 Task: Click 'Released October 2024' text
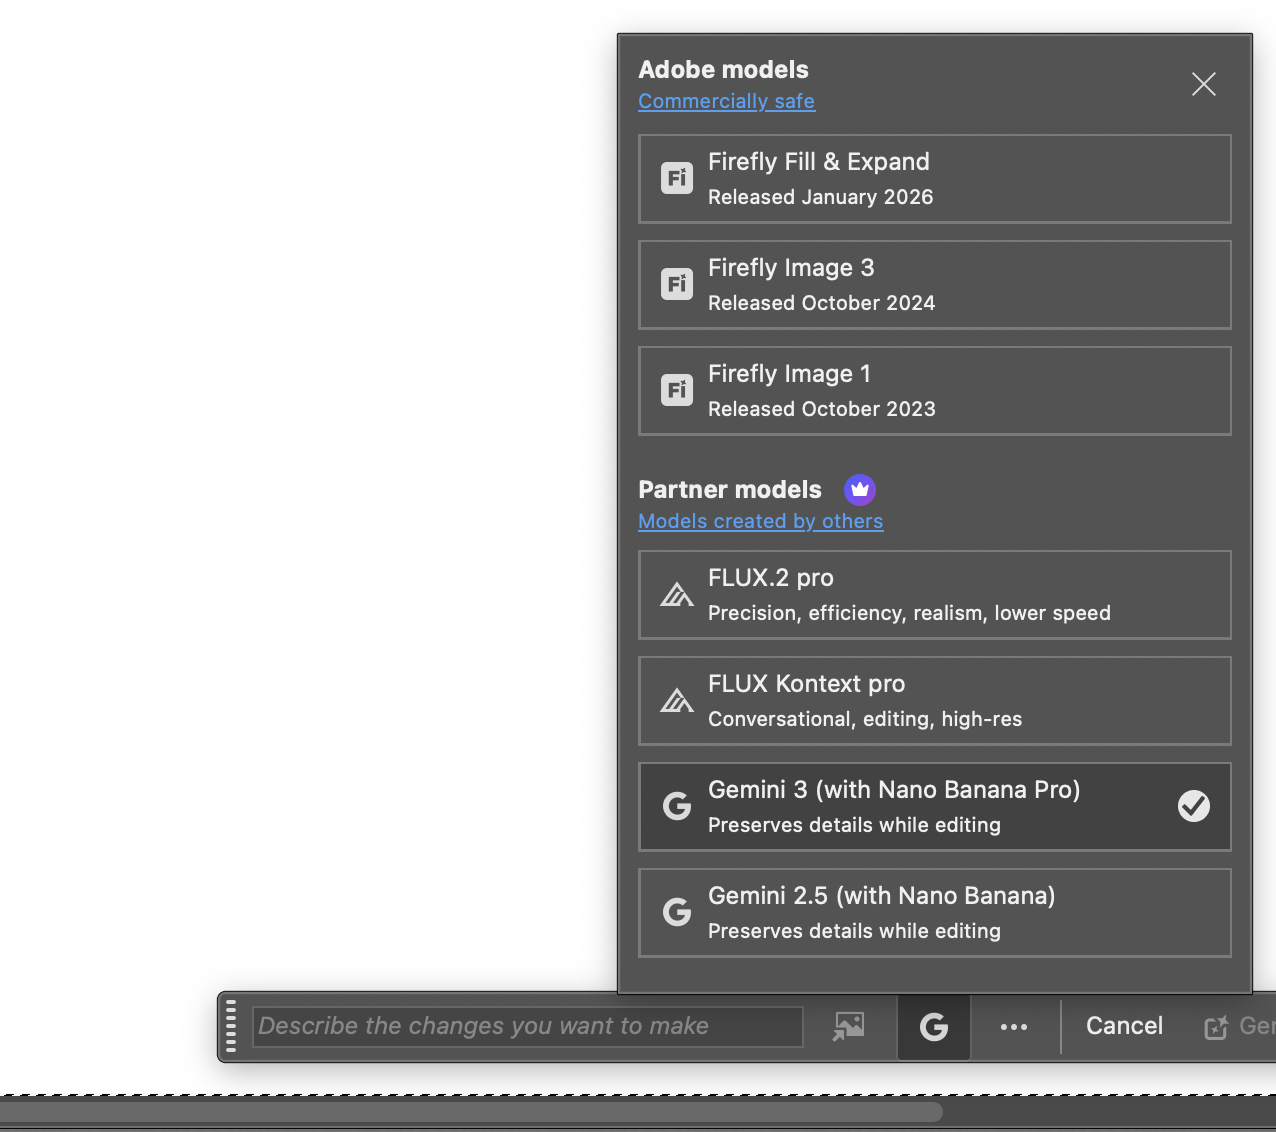[x=822, y=303]
